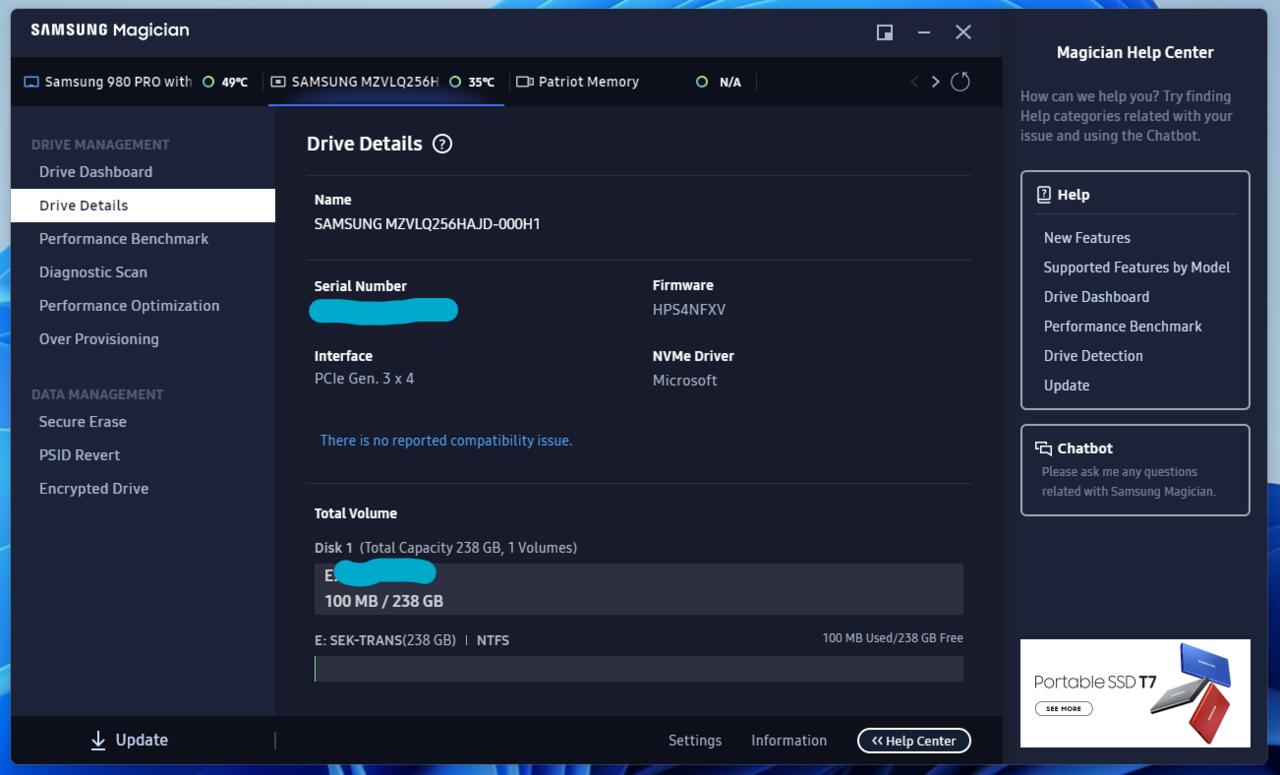Image resolution: width=1280 pixels, height=775 pixels.
Task: Open Secure Erase page
Action: pyautogui.click(x=83, y=422)
